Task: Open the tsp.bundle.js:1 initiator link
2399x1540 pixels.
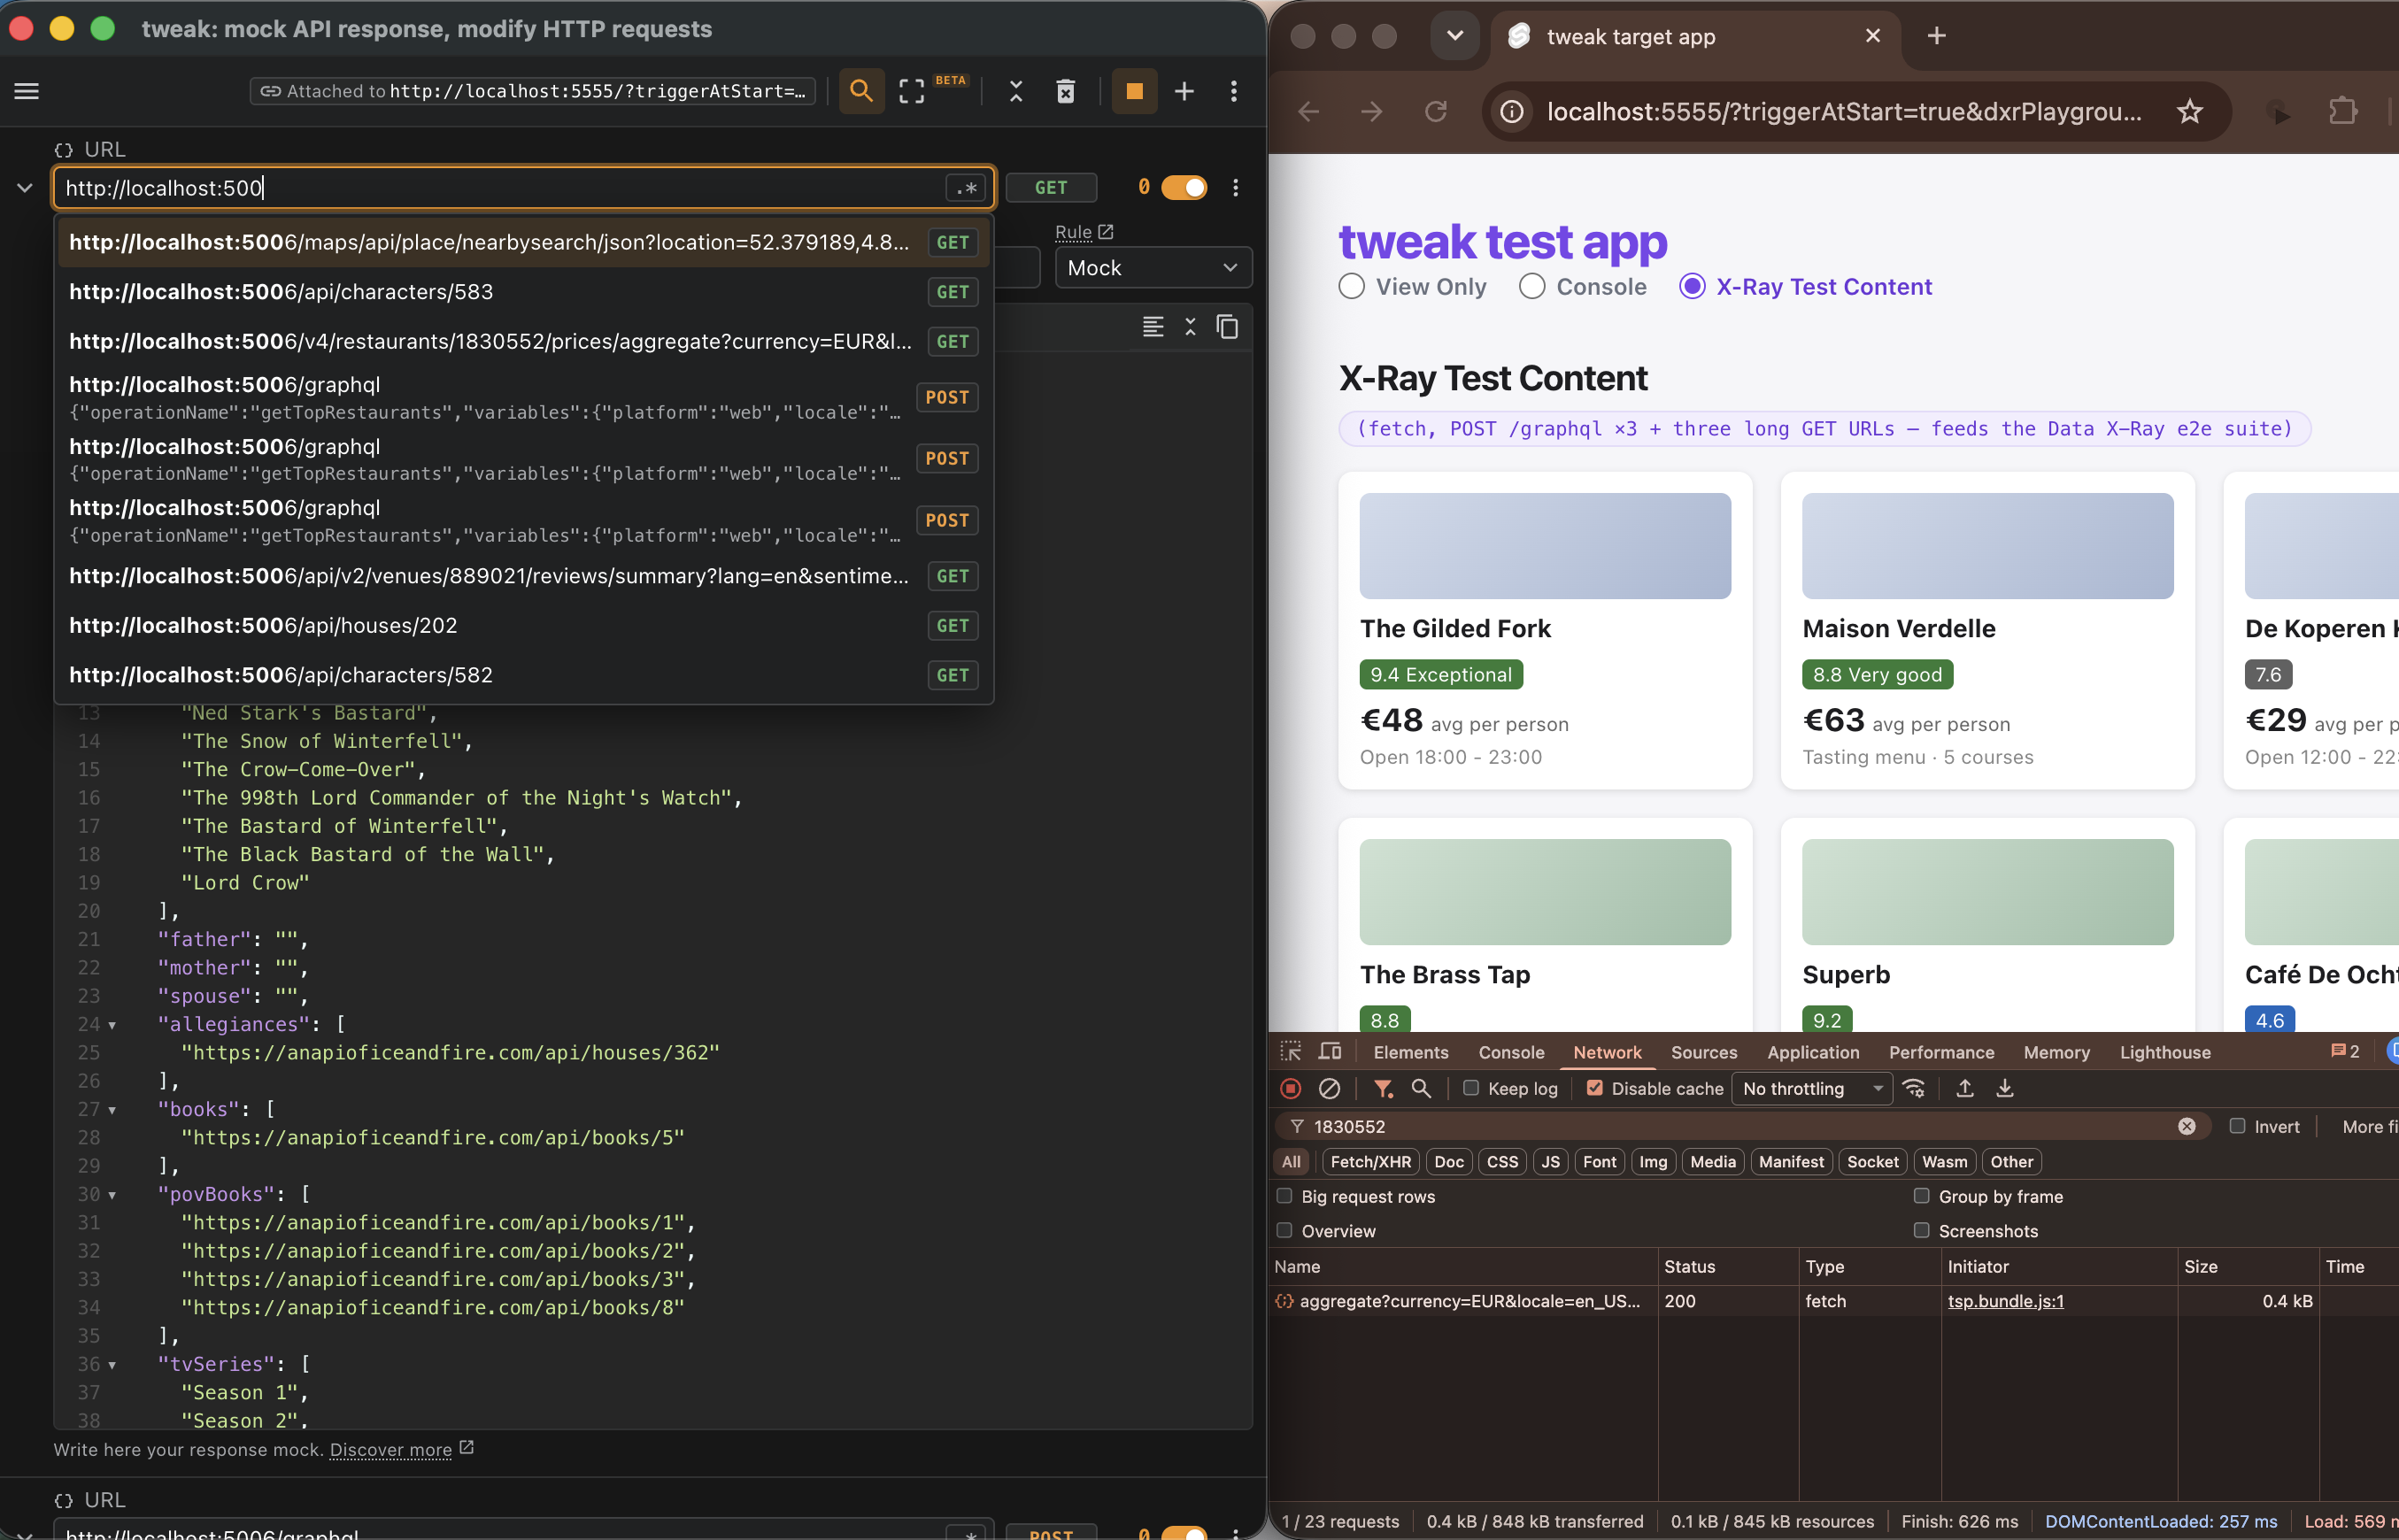Action: (x=2005, y=1301)
